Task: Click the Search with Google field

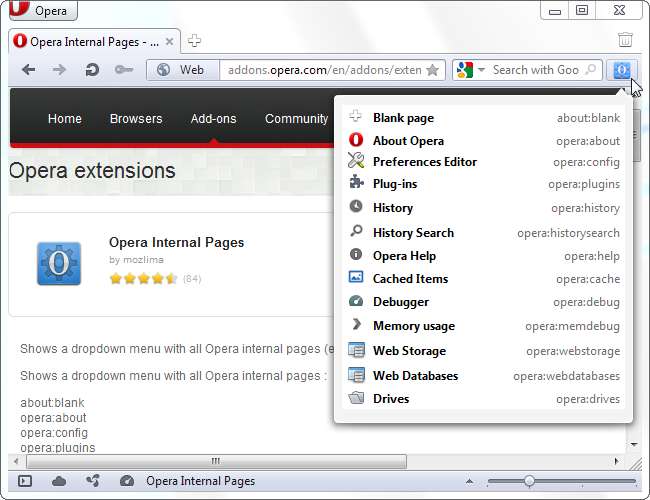Action: tap(536, 70)
